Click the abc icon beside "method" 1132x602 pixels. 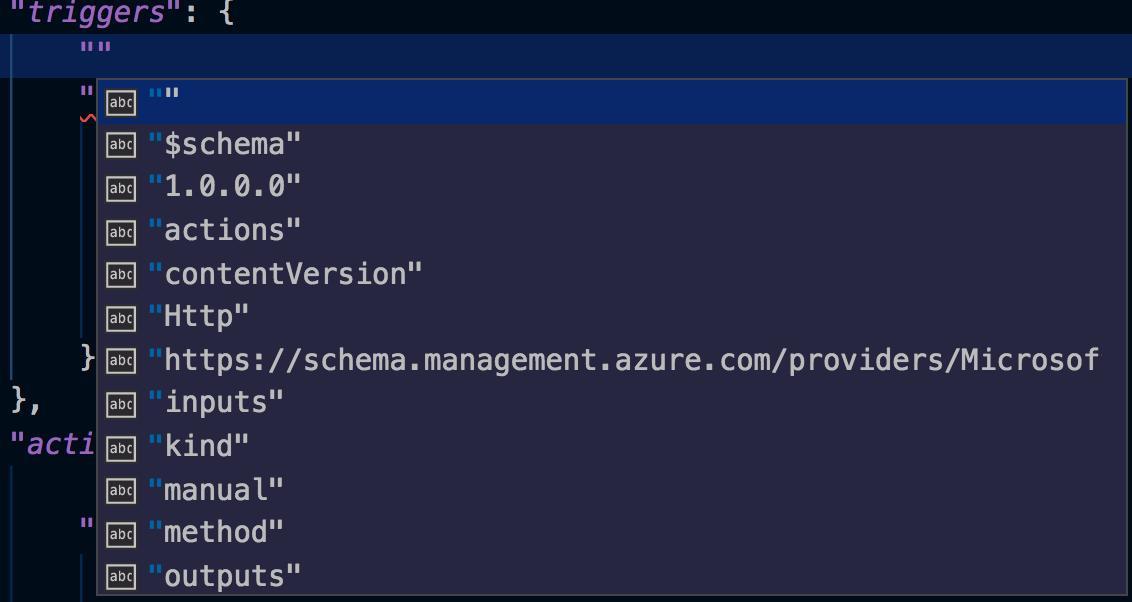pyautogui.click(x=120, y=533)
